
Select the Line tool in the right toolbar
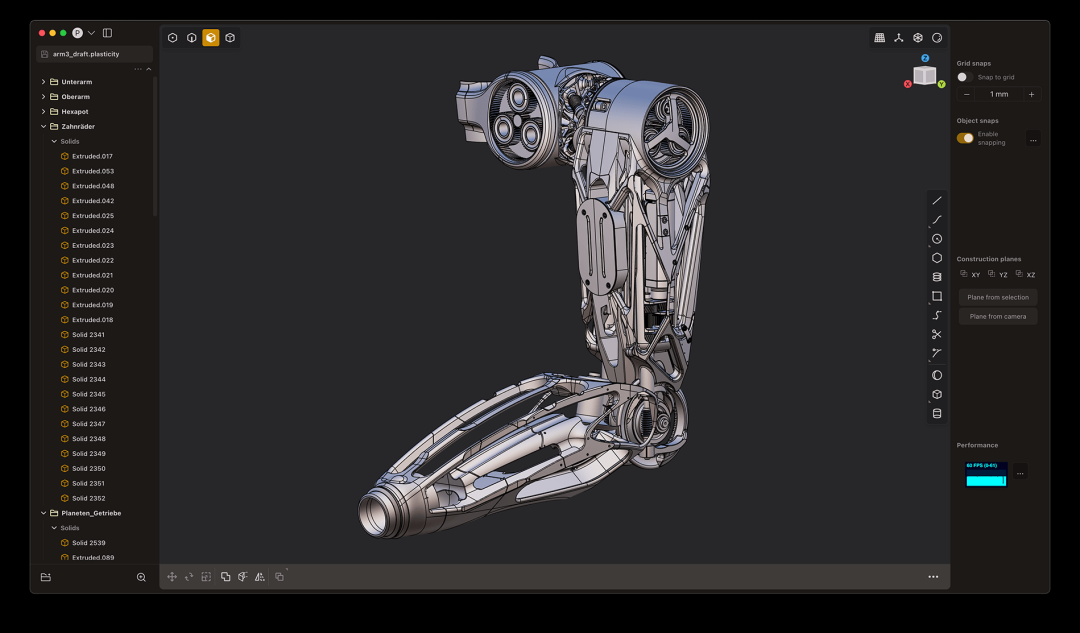[x=937, y=200]
